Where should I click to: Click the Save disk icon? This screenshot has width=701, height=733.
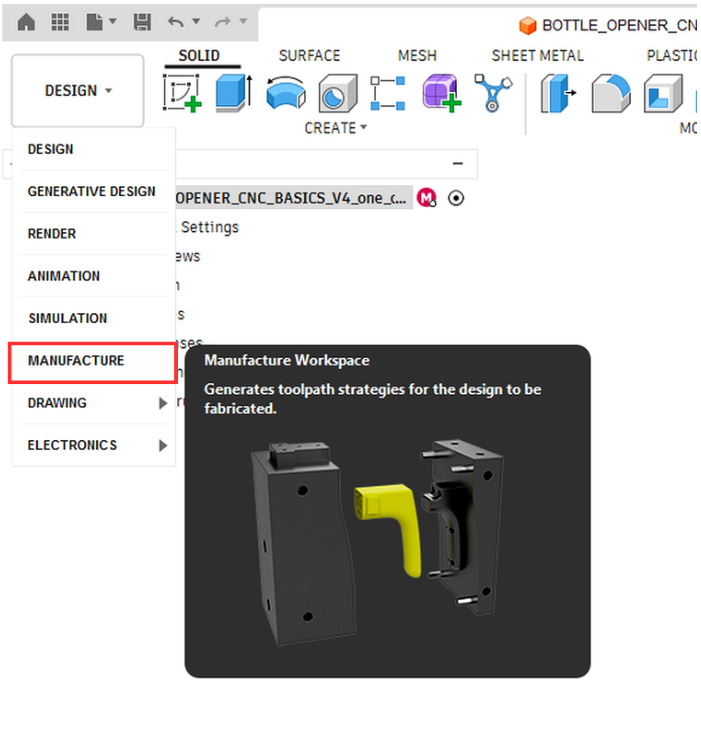point(142,22)
